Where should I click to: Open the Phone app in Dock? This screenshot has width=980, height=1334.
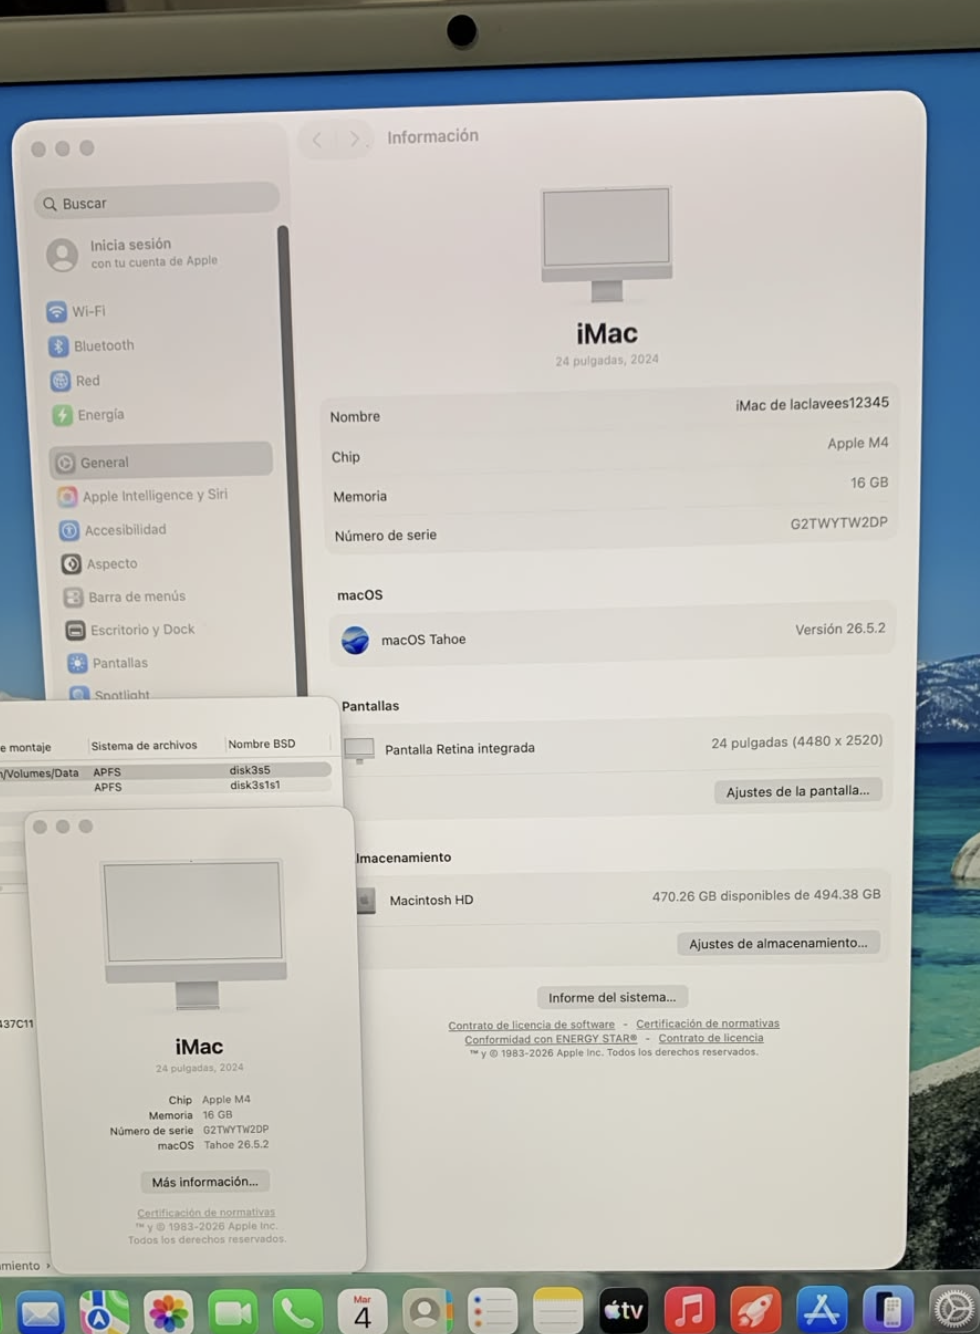[298, 1310]
